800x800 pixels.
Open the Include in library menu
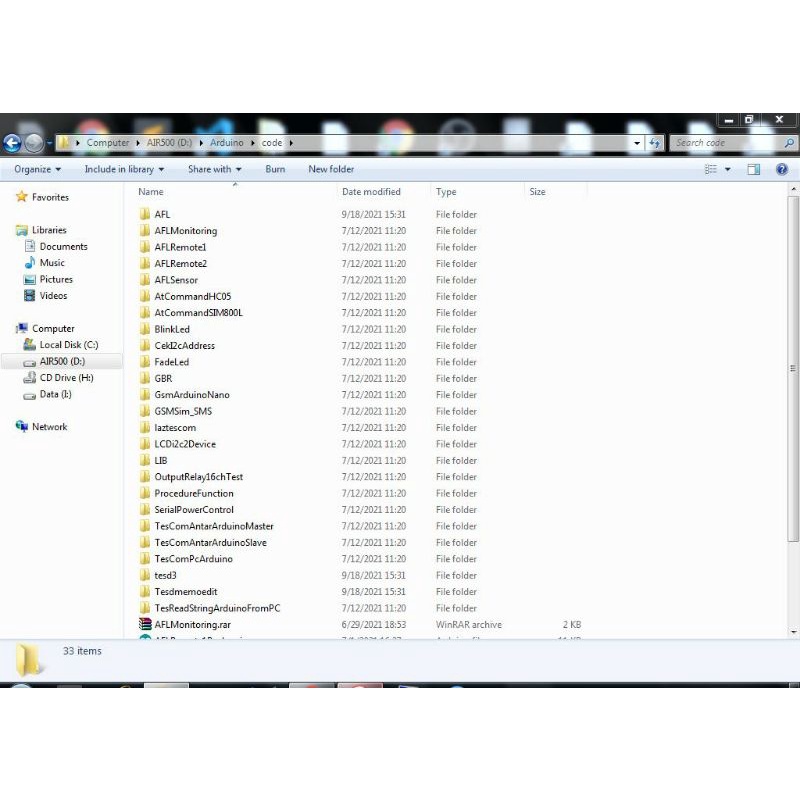[x=123, y=169]
